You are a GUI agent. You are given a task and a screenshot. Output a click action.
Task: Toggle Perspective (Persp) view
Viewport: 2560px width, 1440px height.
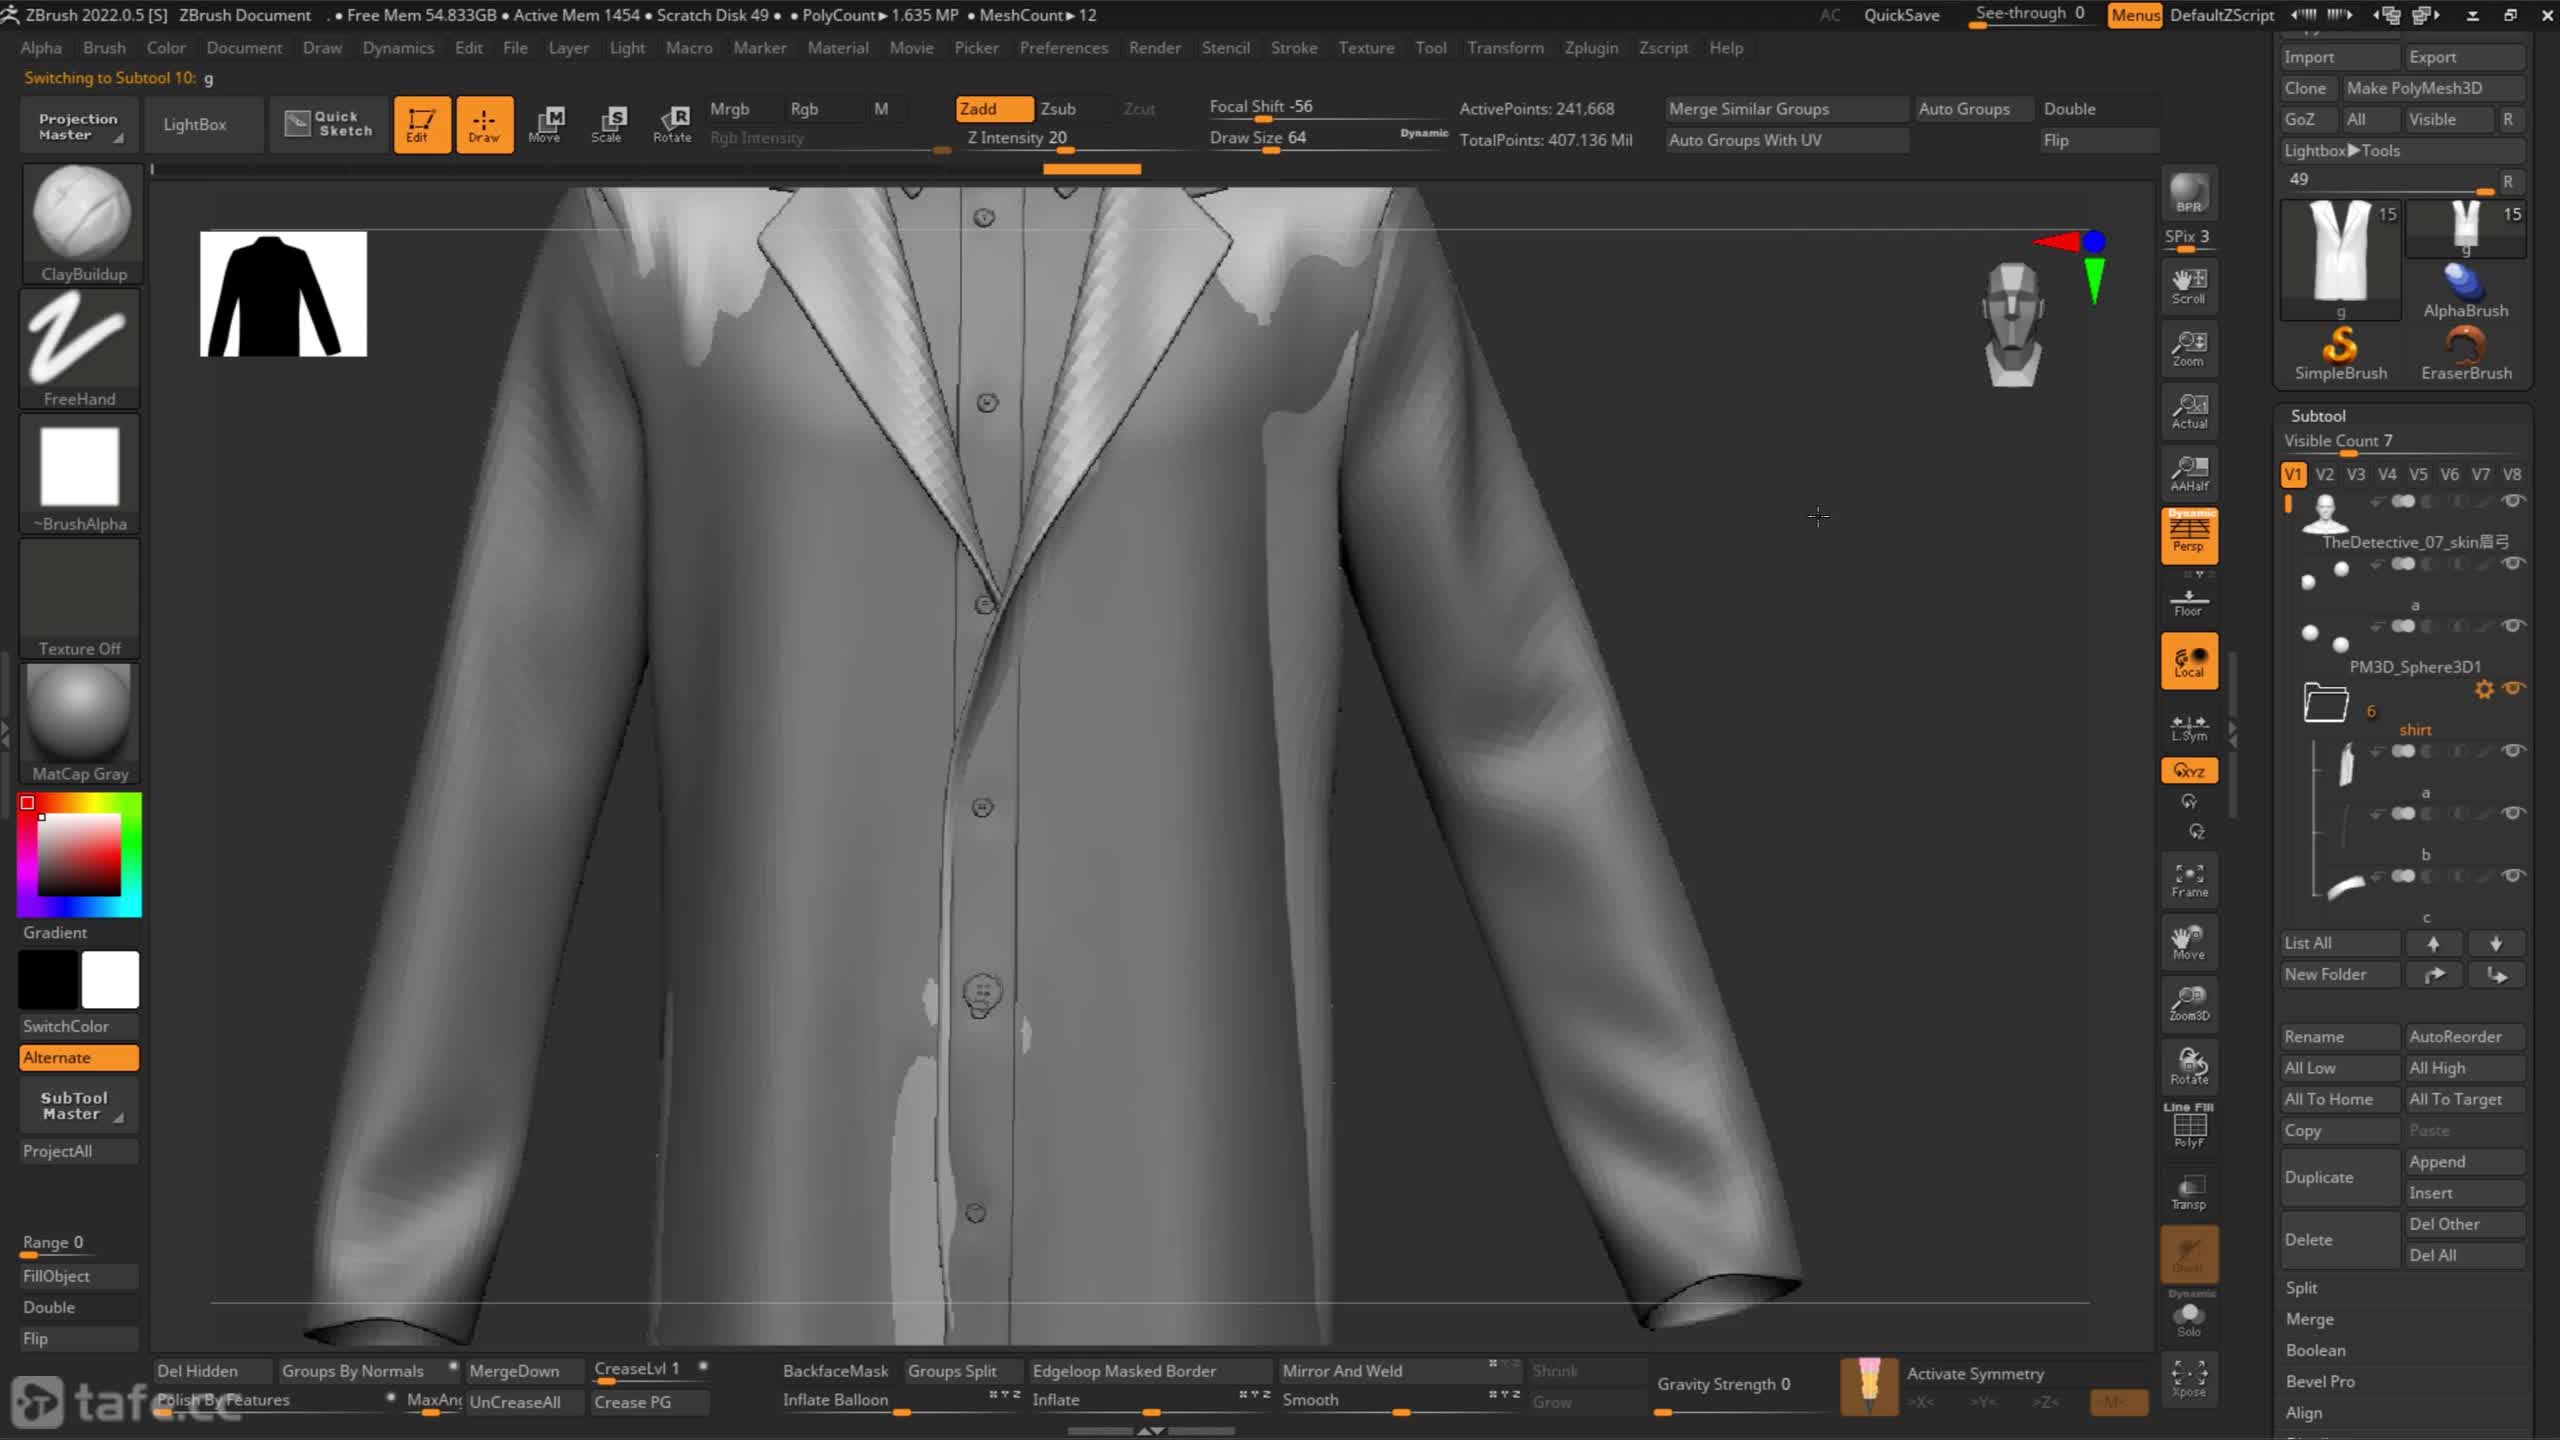coord(2189,536)
